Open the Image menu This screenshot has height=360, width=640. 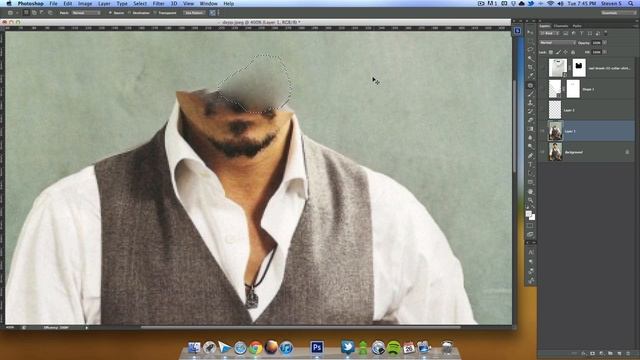tap(85, 3)
